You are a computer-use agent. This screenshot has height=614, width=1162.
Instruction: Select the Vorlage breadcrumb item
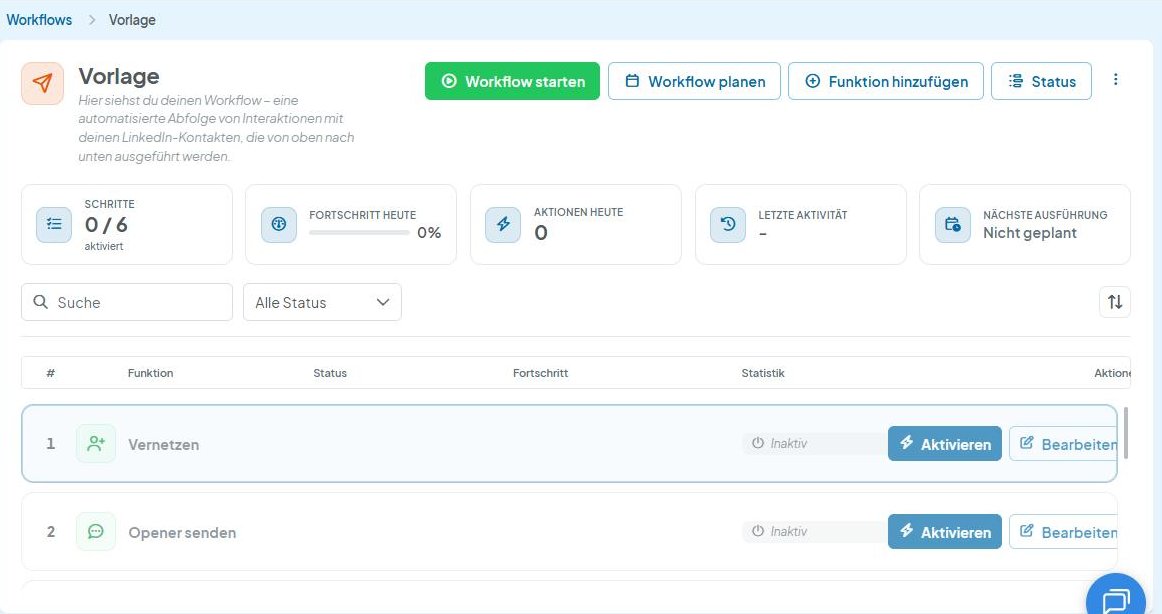(x=132, y=20)
